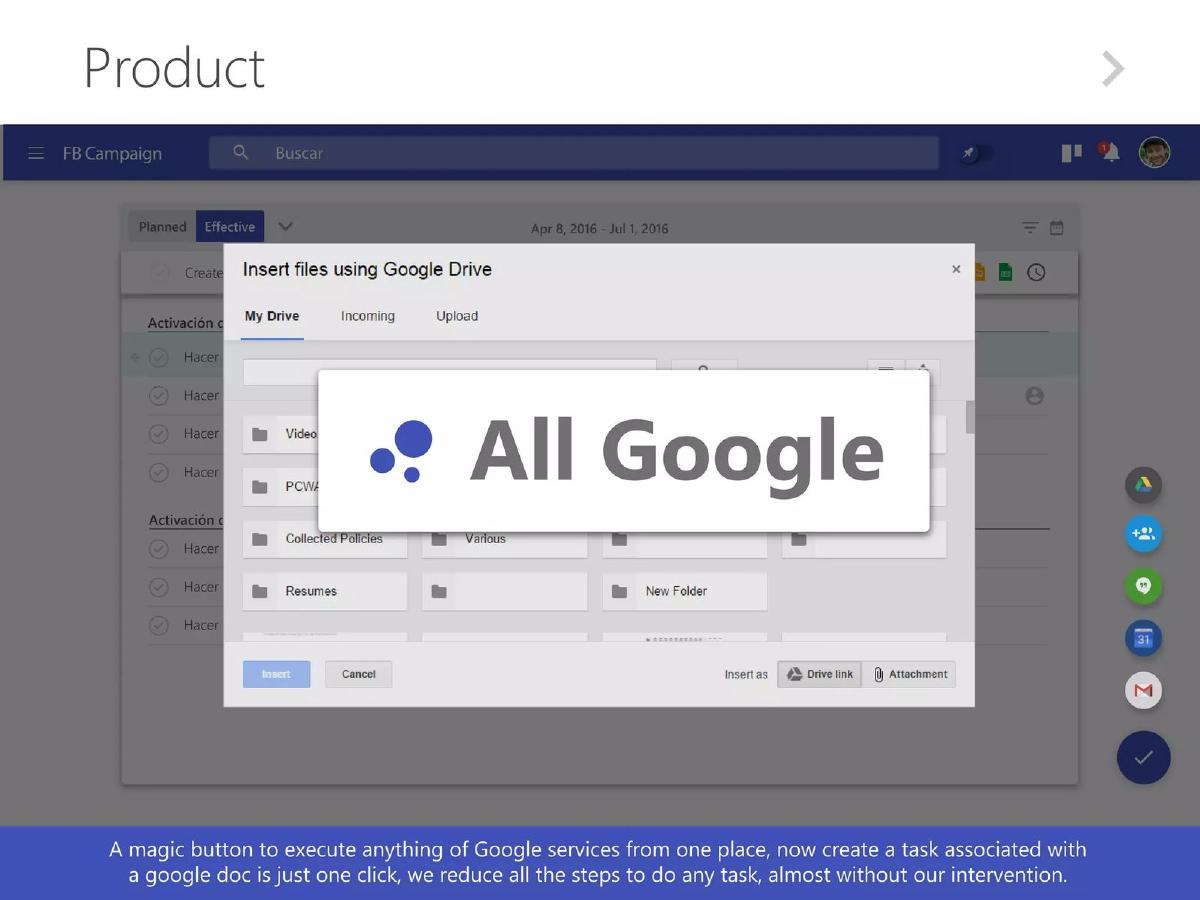
Task: Click the notifications bell icon
Action: click(x=1110, y=152)
